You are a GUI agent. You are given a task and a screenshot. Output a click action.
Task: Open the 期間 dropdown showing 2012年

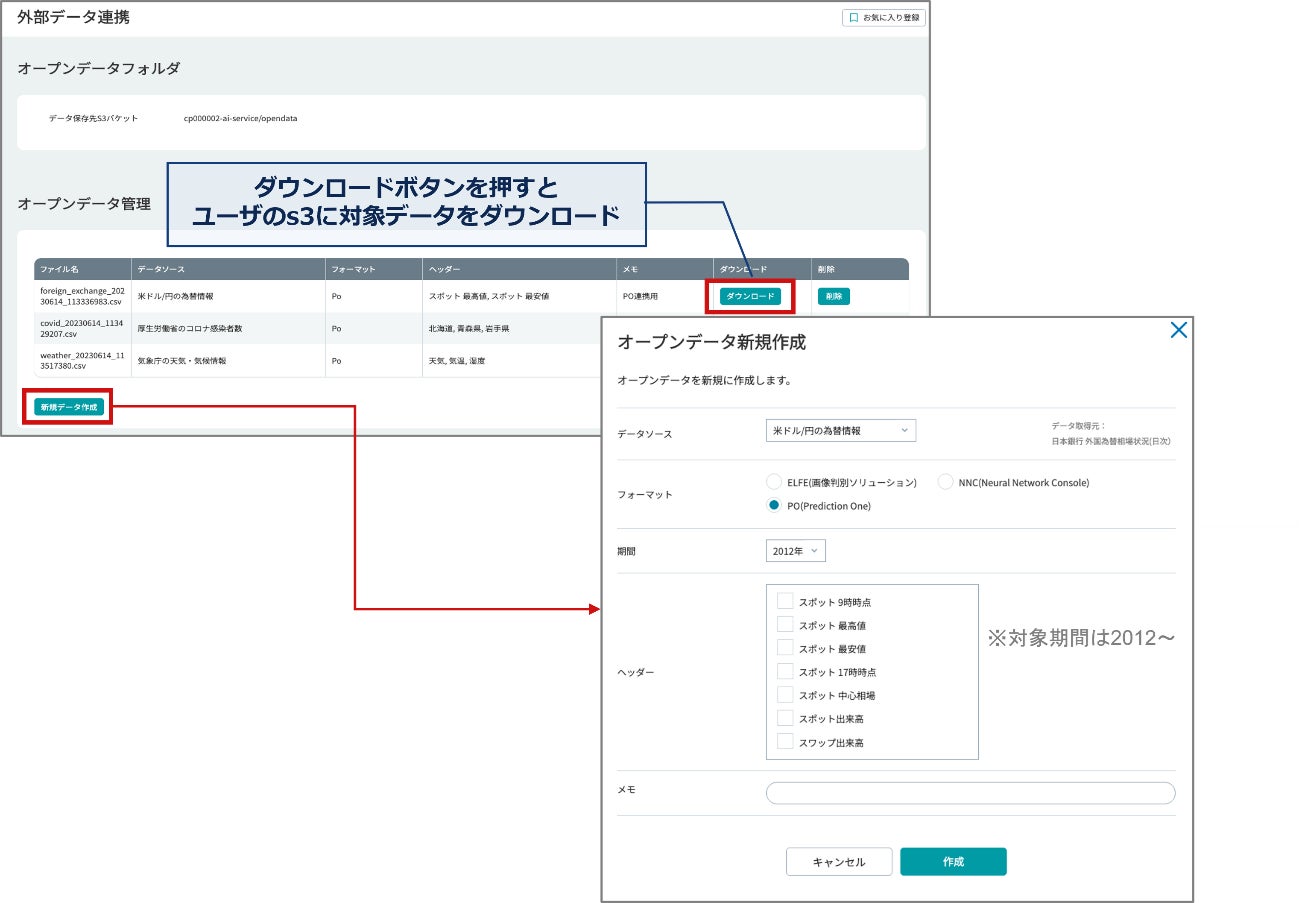coord(796,551)
